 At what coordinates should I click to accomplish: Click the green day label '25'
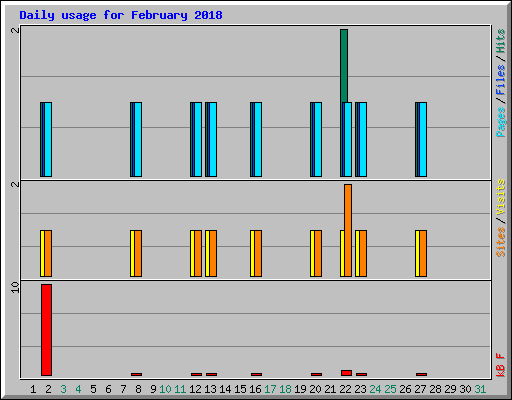click(390, 389)
